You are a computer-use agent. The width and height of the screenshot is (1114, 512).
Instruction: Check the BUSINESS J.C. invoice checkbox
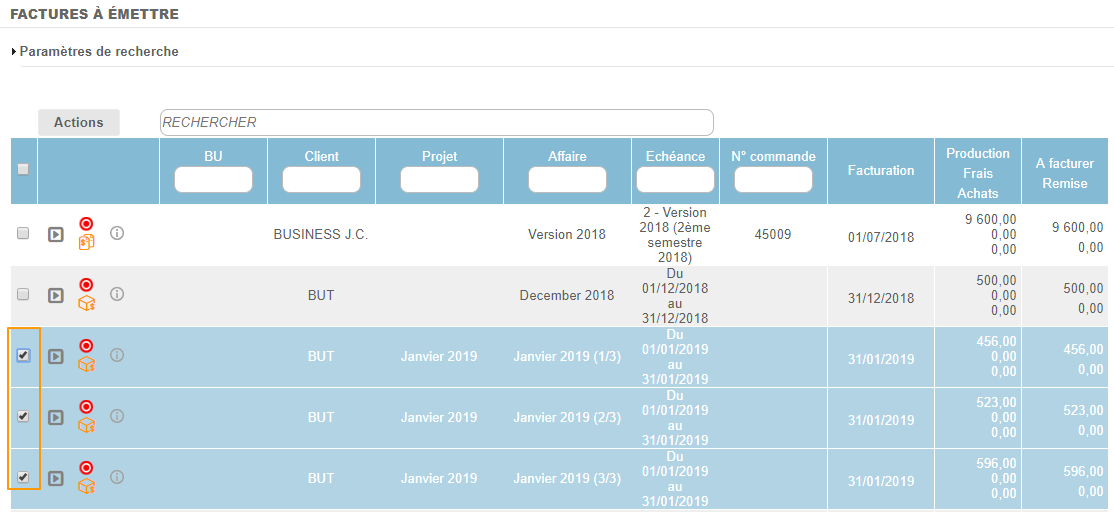coord(23,233)
